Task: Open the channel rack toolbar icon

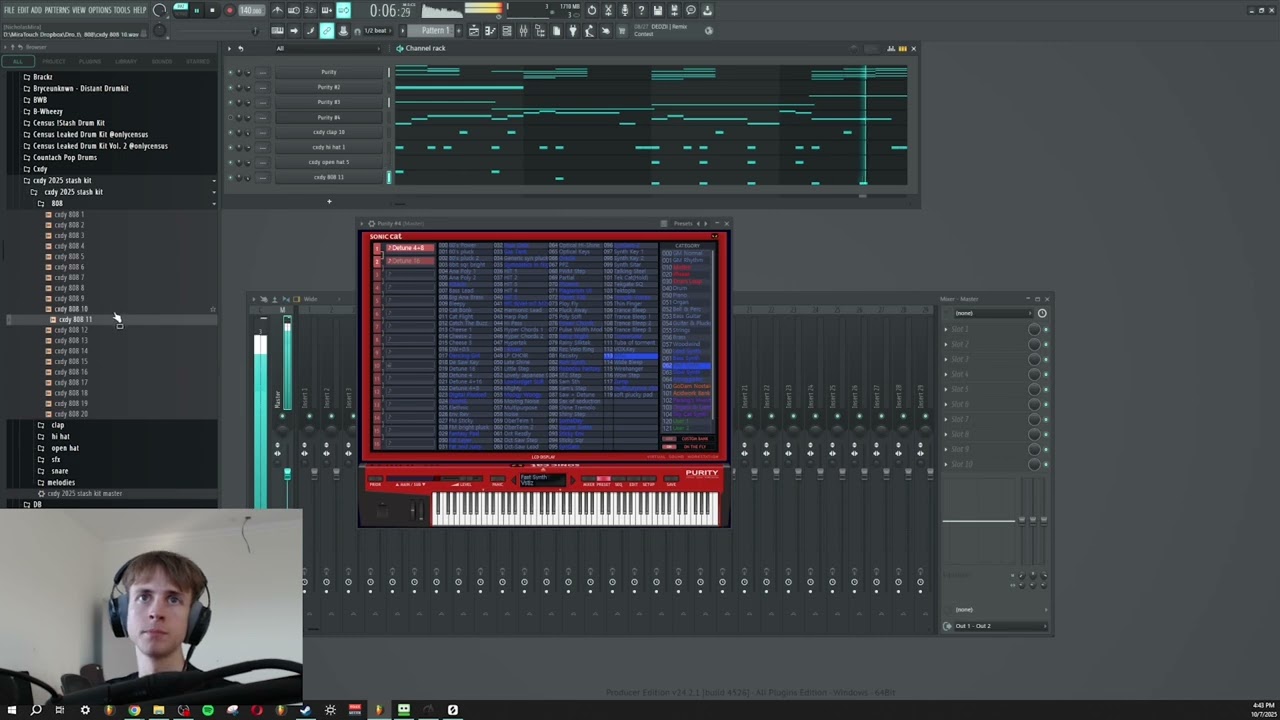Action: click(x=507, y=31)
